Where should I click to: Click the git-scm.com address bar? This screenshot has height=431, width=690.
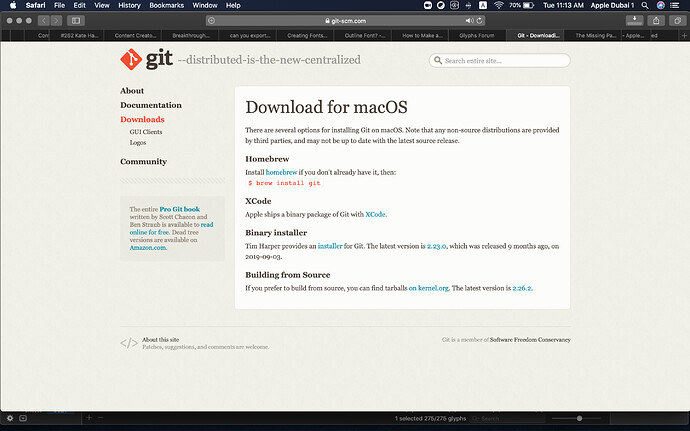(345, 21)
